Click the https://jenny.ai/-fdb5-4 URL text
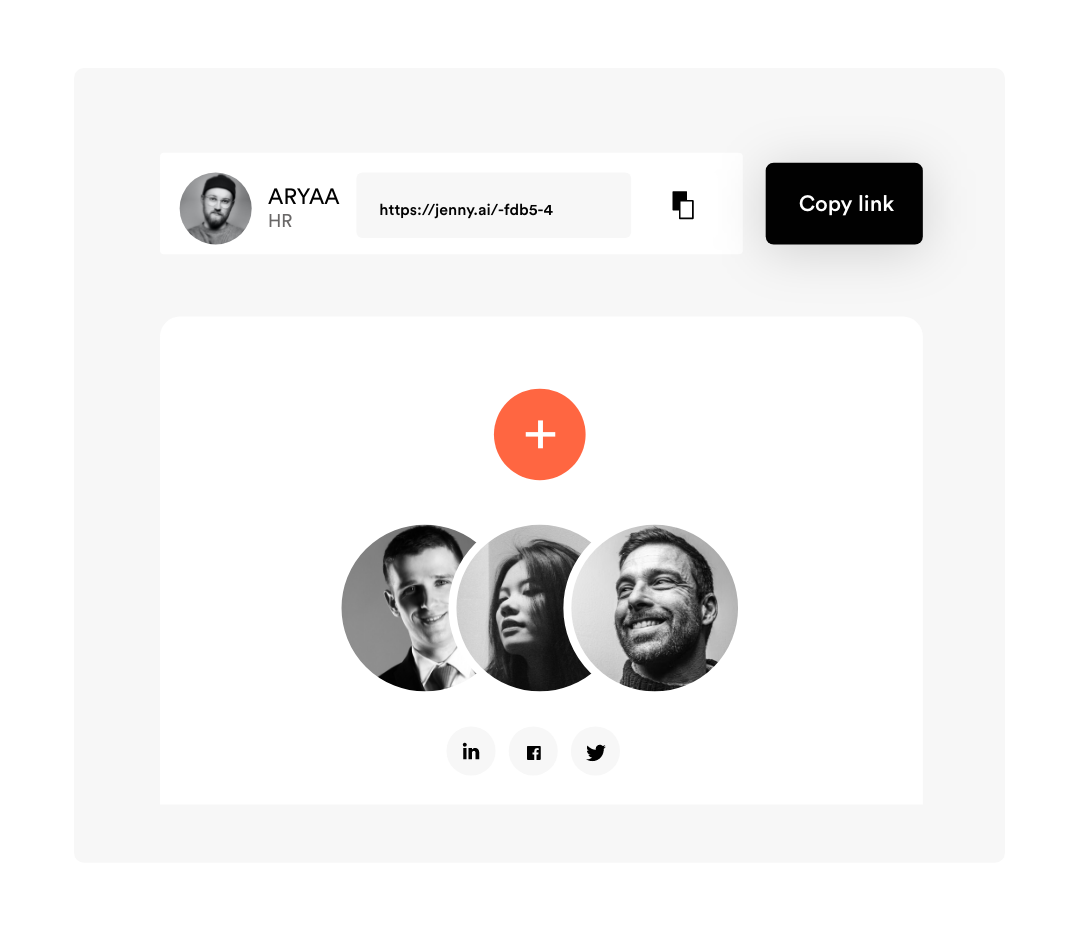 466,209
